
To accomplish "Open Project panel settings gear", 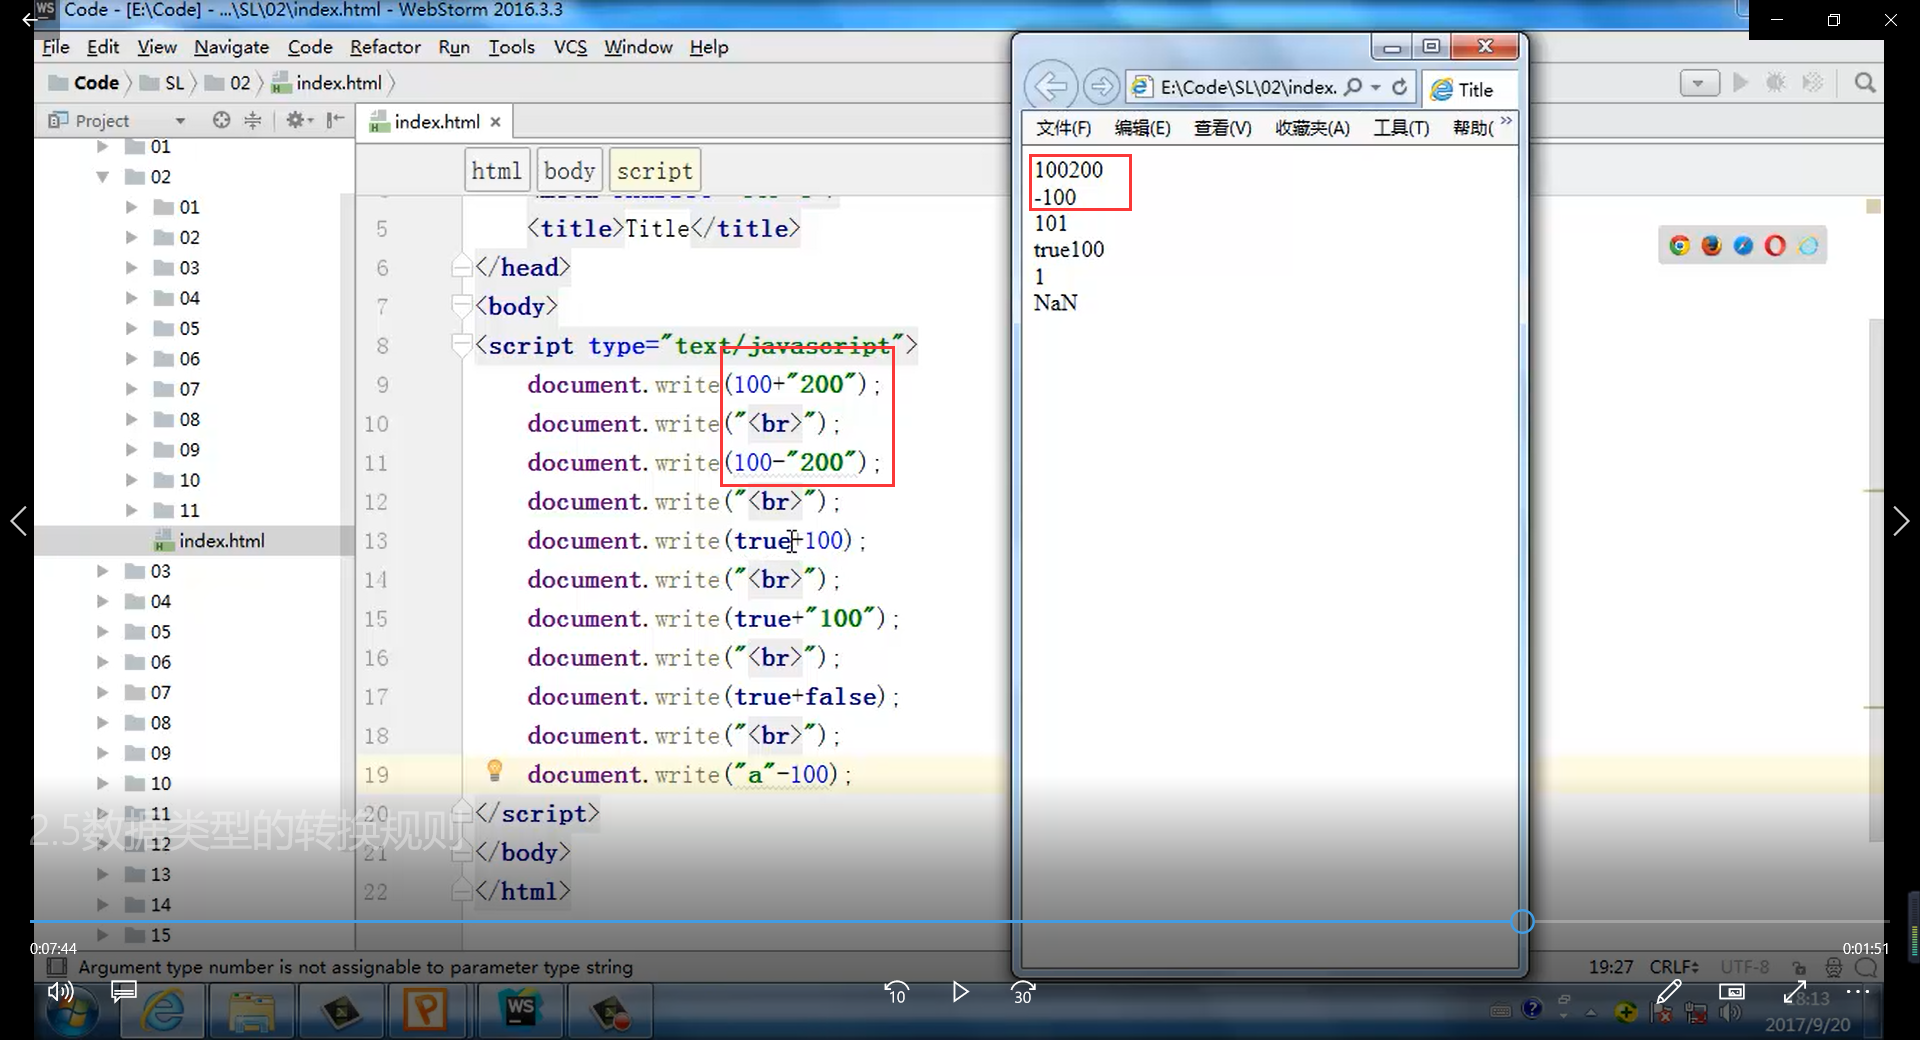I will tap(299, 120).
